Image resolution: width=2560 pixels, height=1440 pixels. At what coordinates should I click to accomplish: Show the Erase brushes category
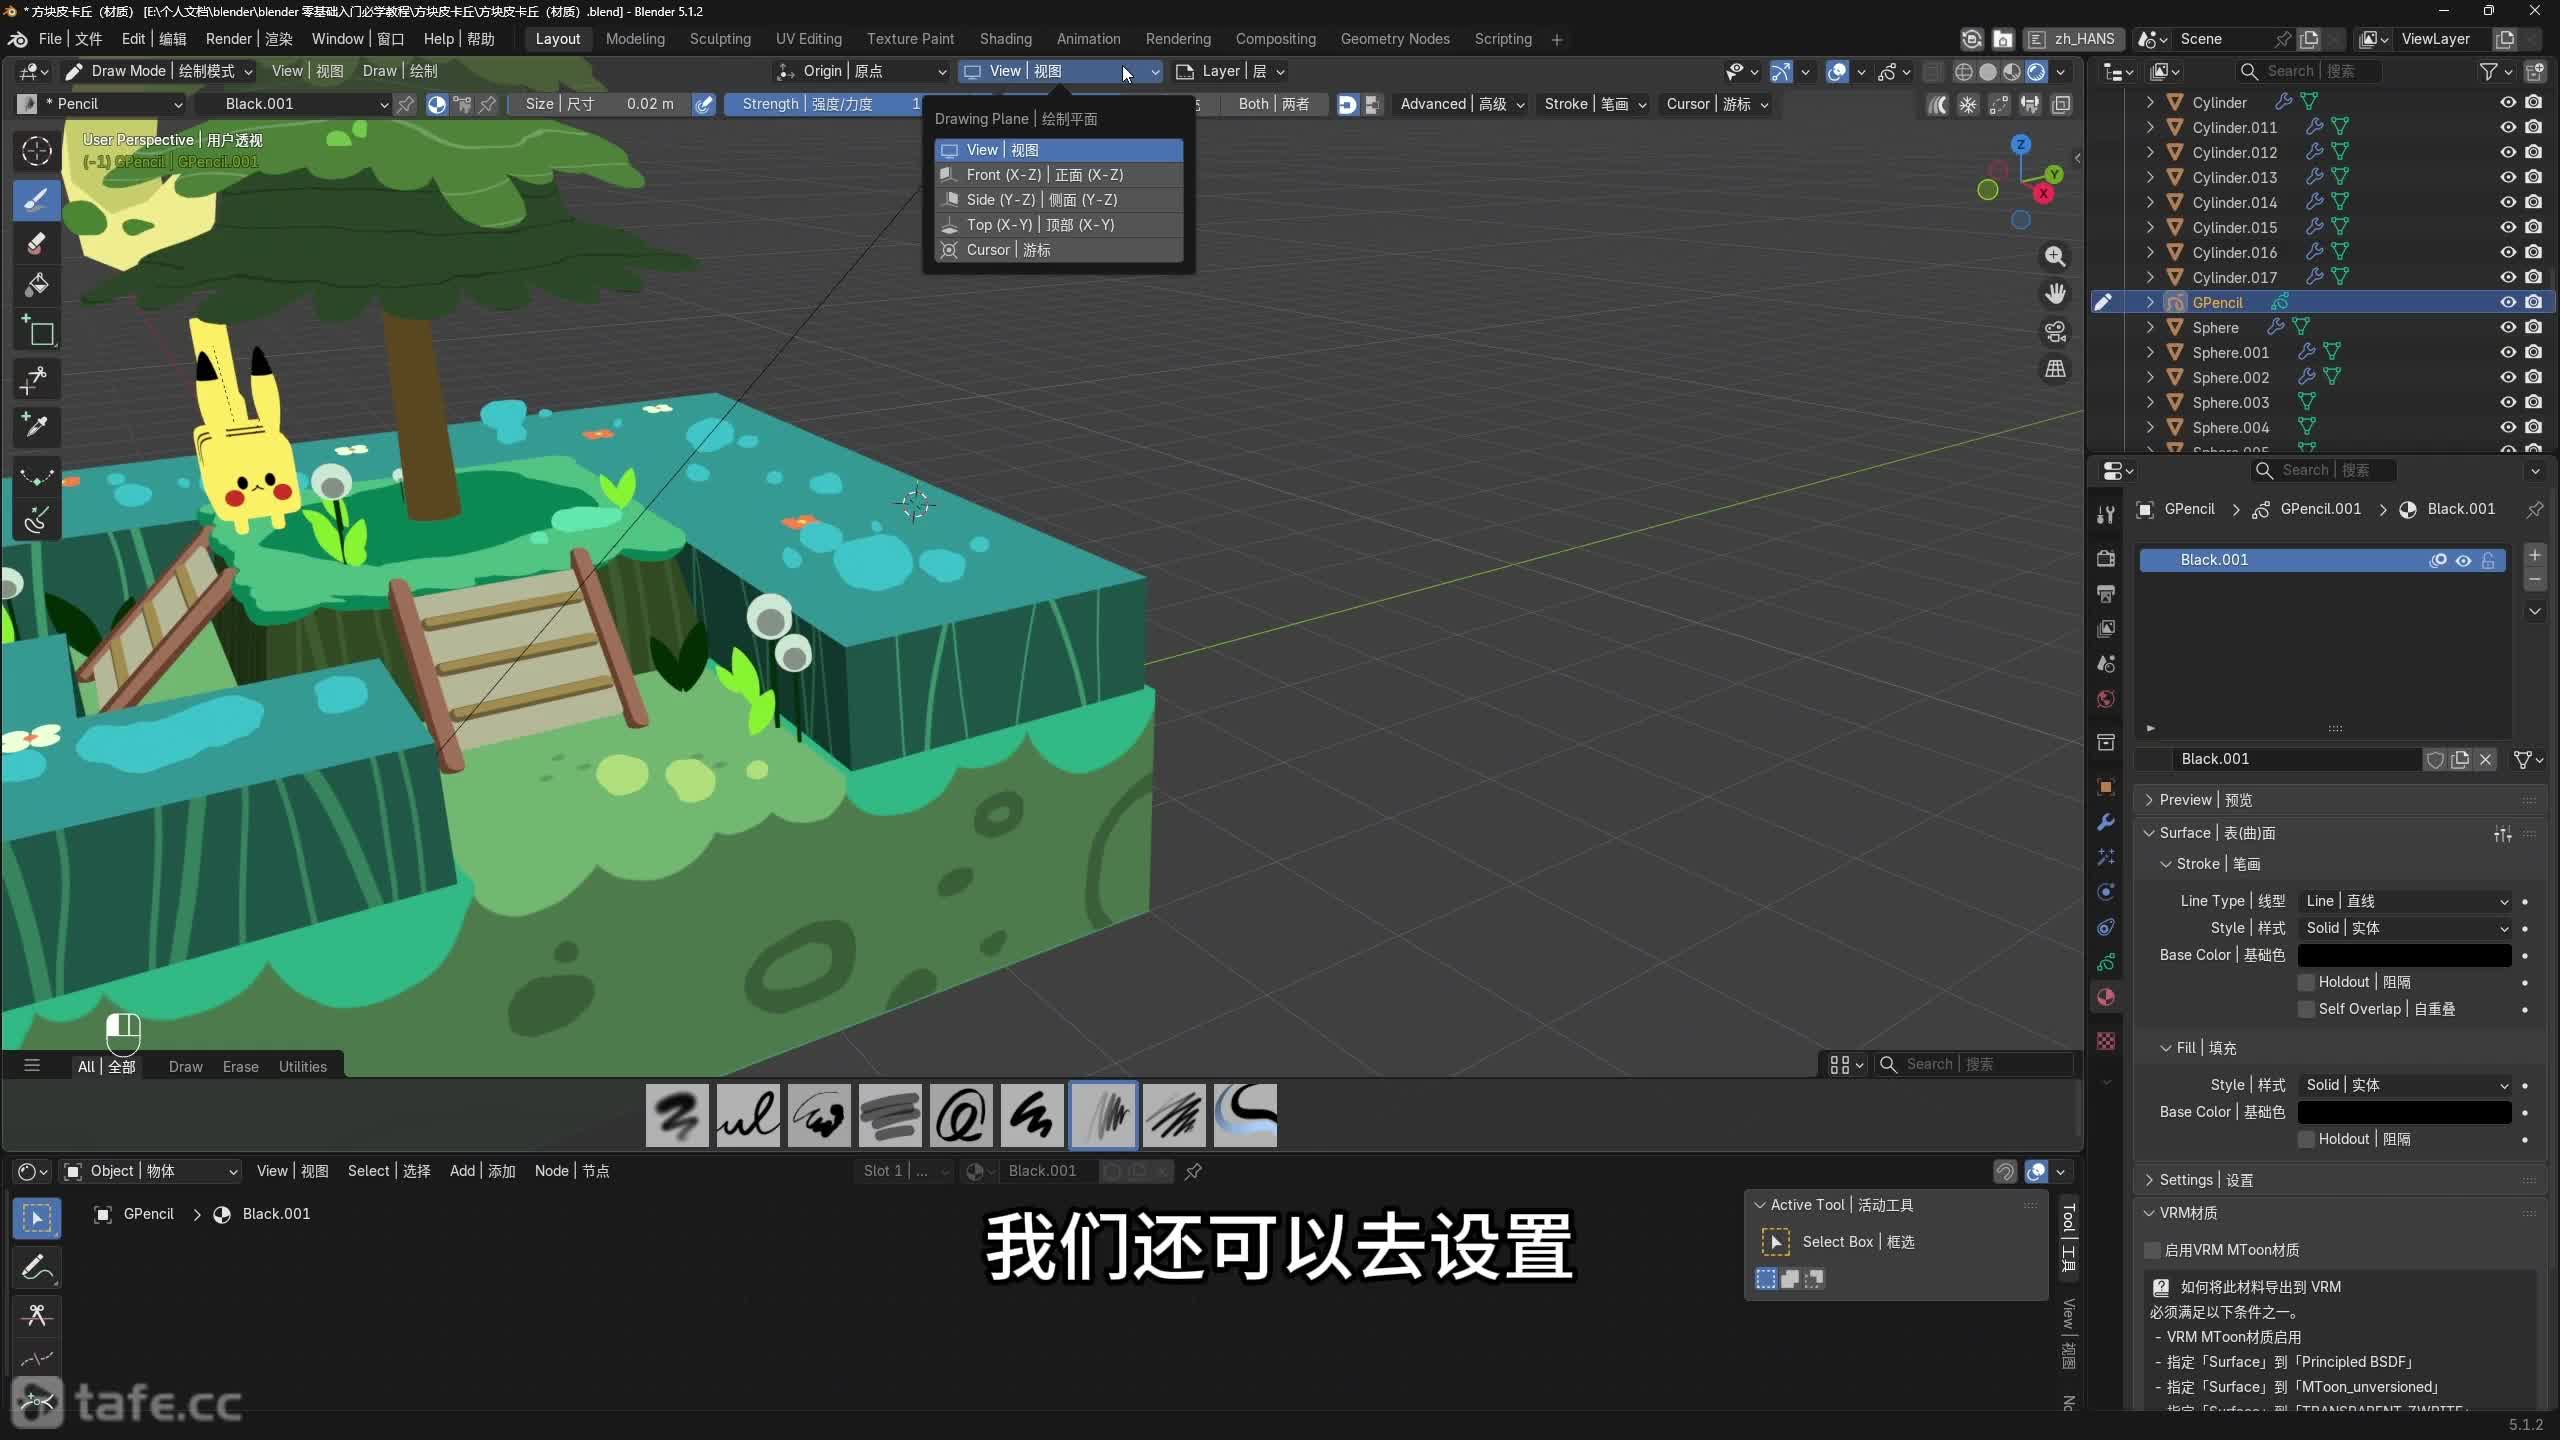240,1067
